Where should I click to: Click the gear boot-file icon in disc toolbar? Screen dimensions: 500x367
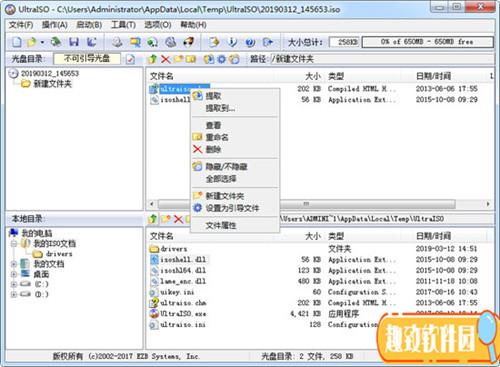[221, 59]
